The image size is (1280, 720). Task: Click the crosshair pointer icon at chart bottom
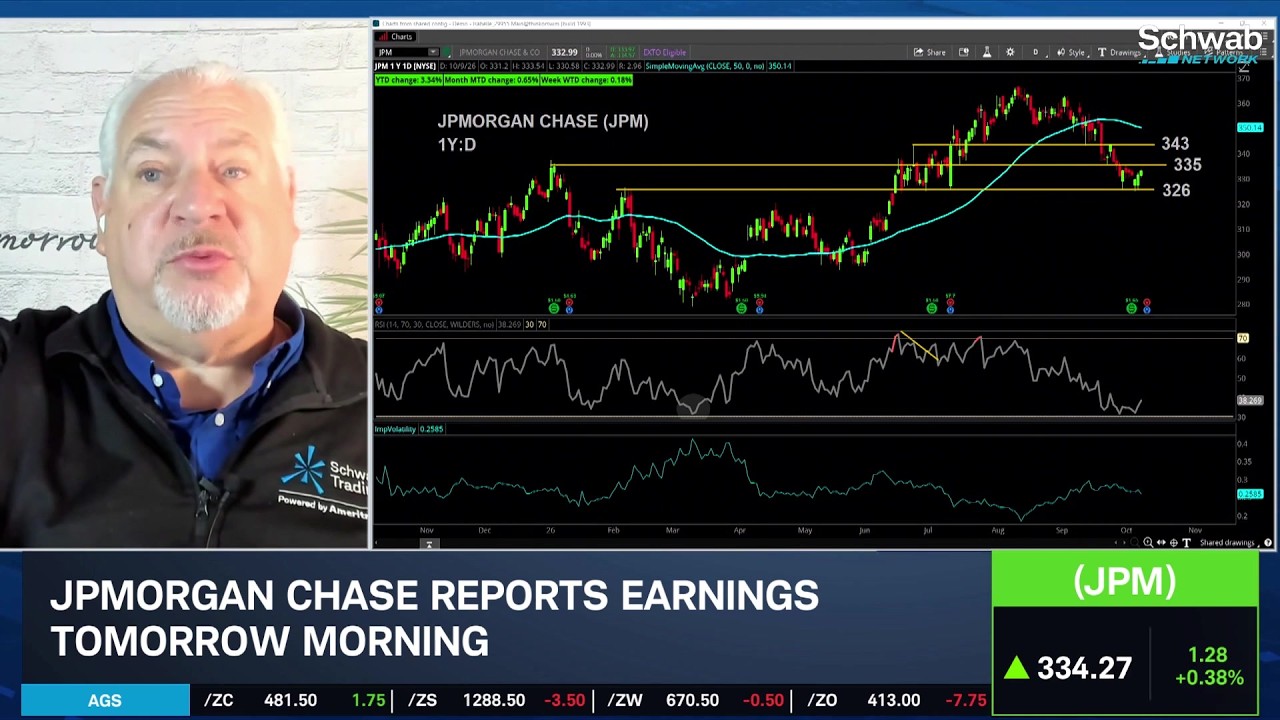point(1174,543)
